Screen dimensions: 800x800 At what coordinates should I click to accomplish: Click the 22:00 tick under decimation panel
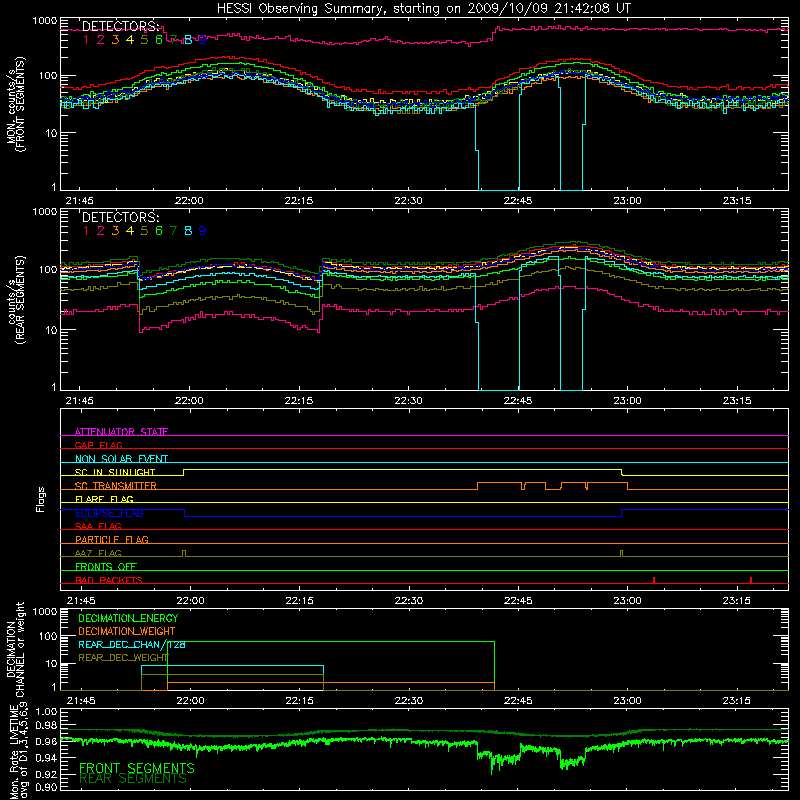coord(190,701)
